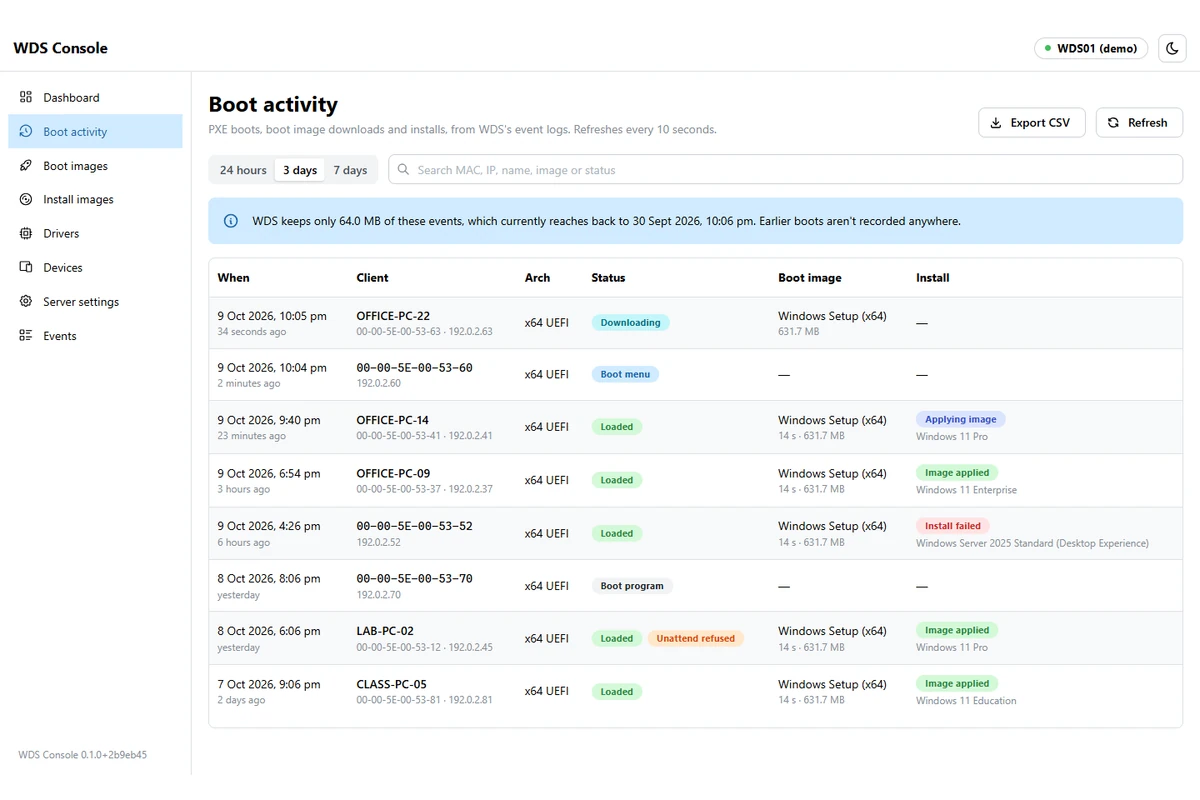Click the OFFICE-PC-09 client name
Image resolution: width=1200 pixels, height=800 pixels.
393,473
